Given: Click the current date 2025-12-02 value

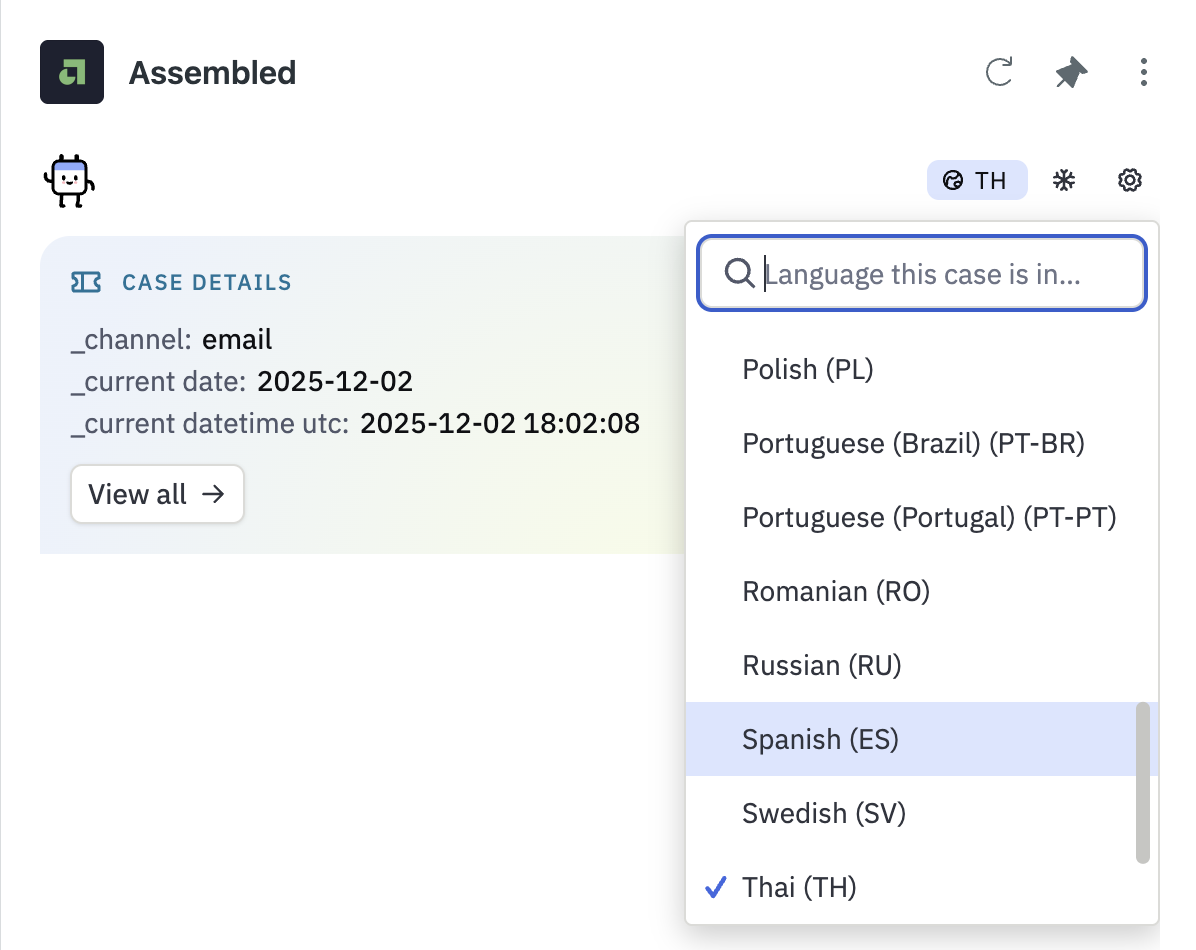Looking at the screenshot, I should 335,382.
